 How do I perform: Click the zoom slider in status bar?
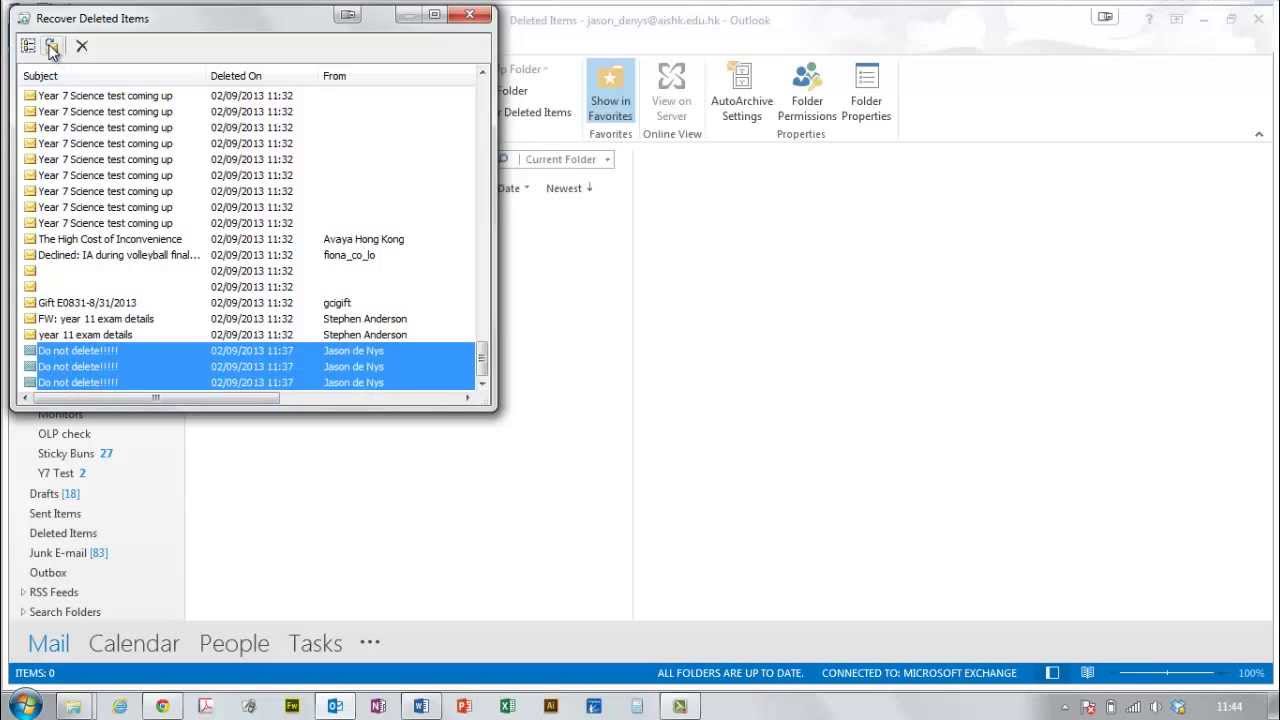pyautogui.click(x=1167, y=673)
